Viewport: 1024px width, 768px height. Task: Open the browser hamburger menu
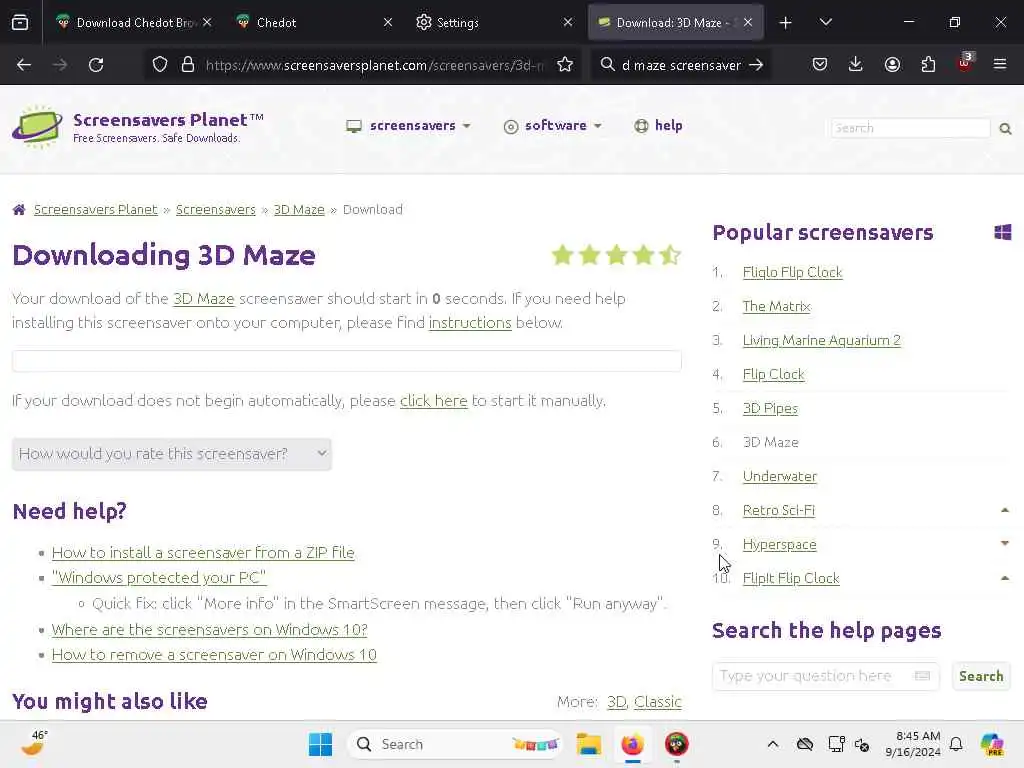pyautogui.click(x=1000, y=65)
